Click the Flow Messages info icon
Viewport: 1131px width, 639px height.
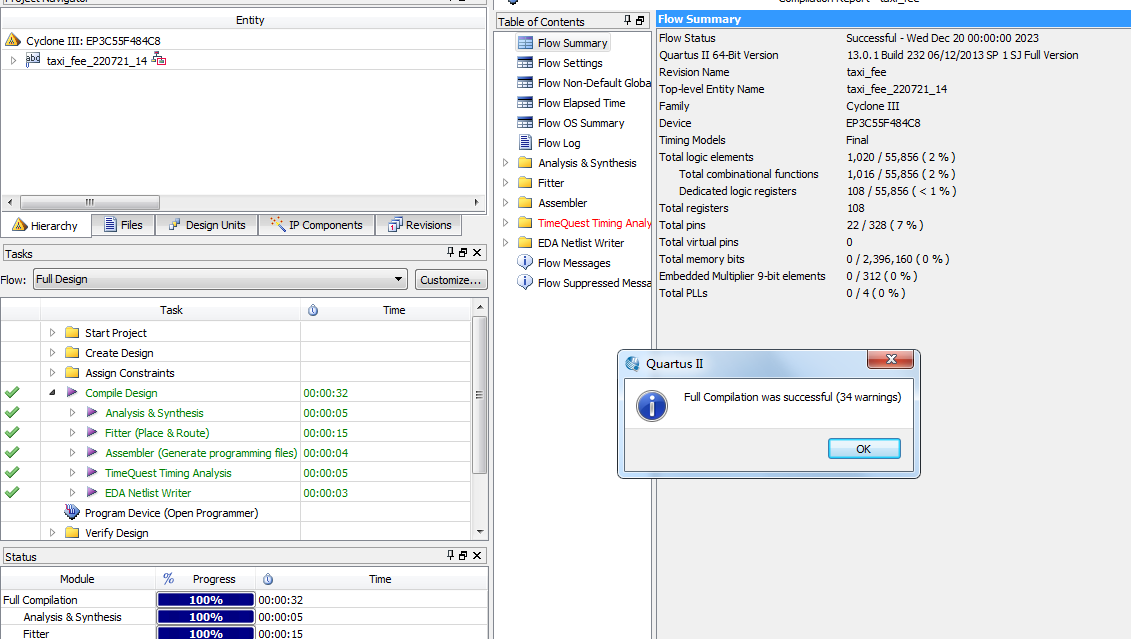click(x=525, y=263)
